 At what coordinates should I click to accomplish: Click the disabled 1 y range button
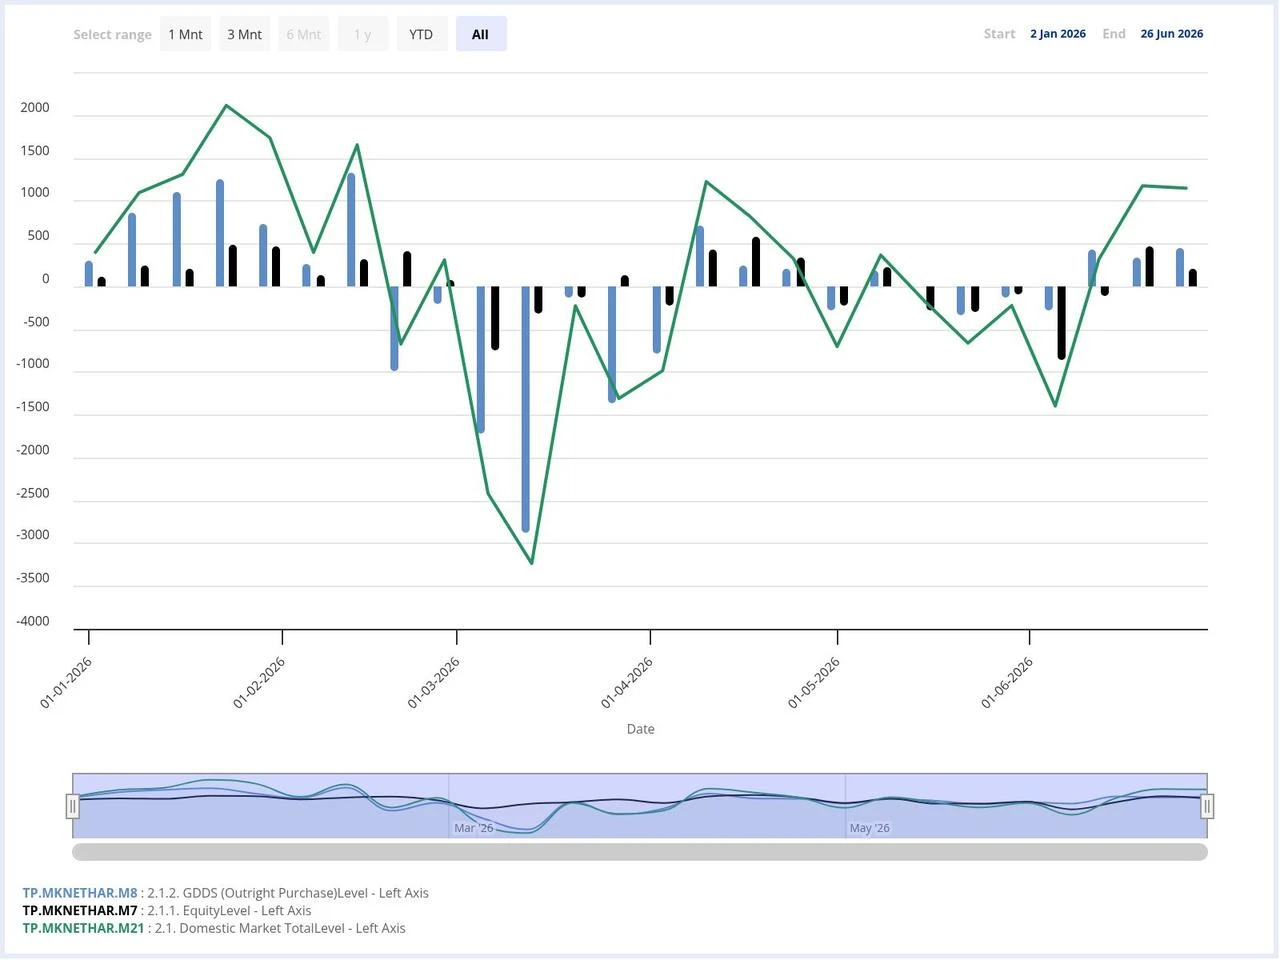(362, 34)
